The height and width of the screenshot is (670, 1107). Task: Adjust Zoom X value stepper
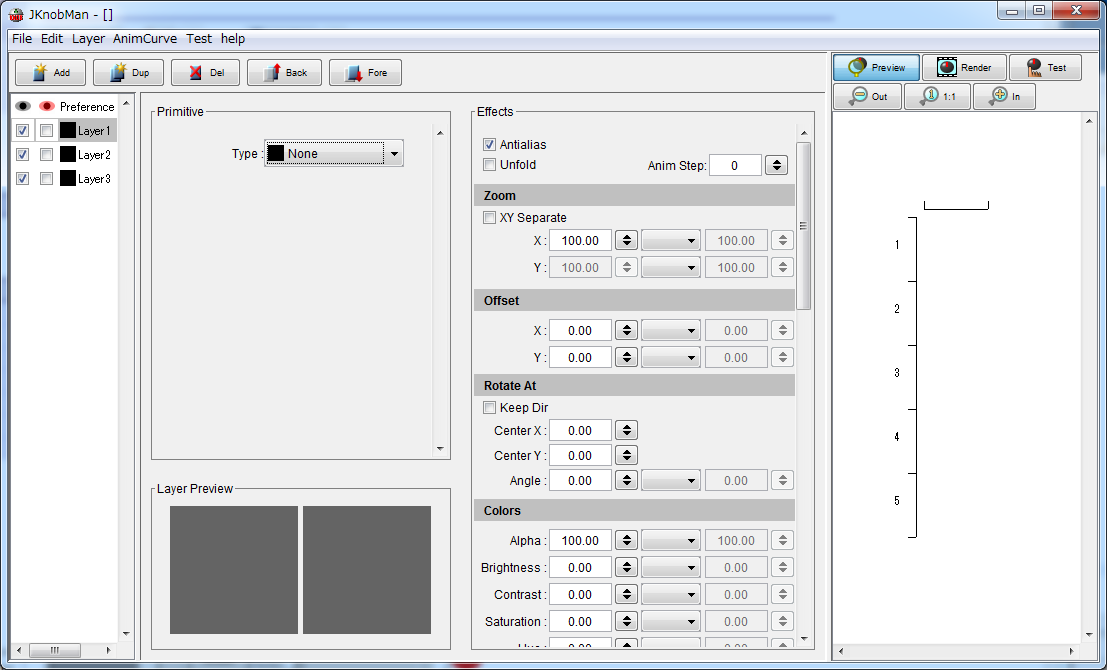(626, 241)
